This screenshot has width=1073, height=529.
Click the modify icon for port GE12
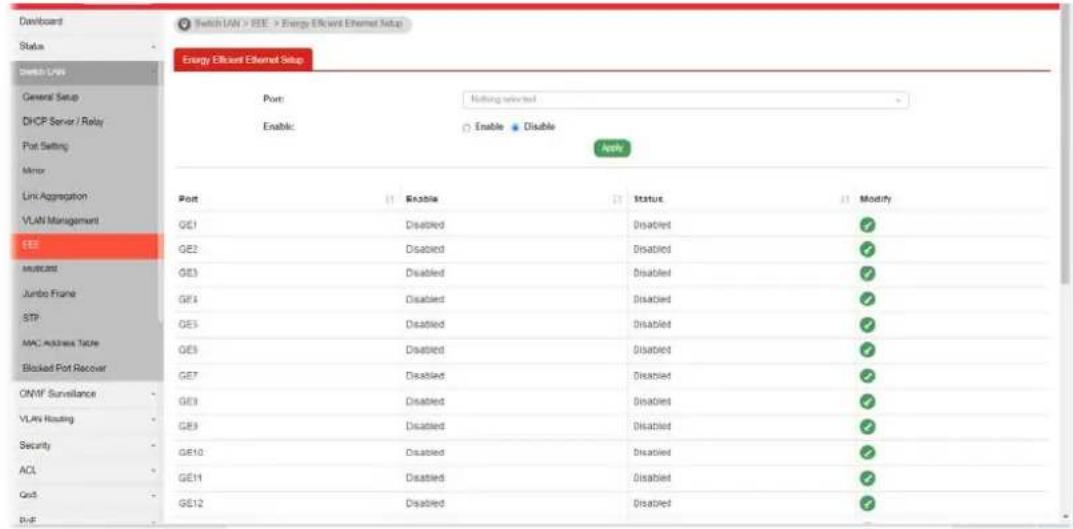pyautogui.click(x=867, y=503)
